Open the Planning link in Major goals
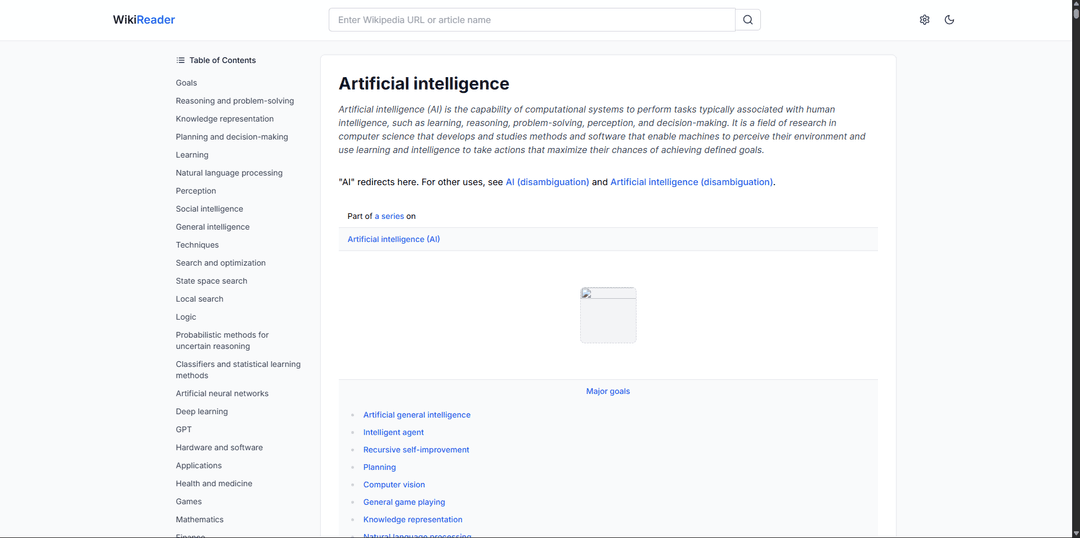 (x=380, y=467)
